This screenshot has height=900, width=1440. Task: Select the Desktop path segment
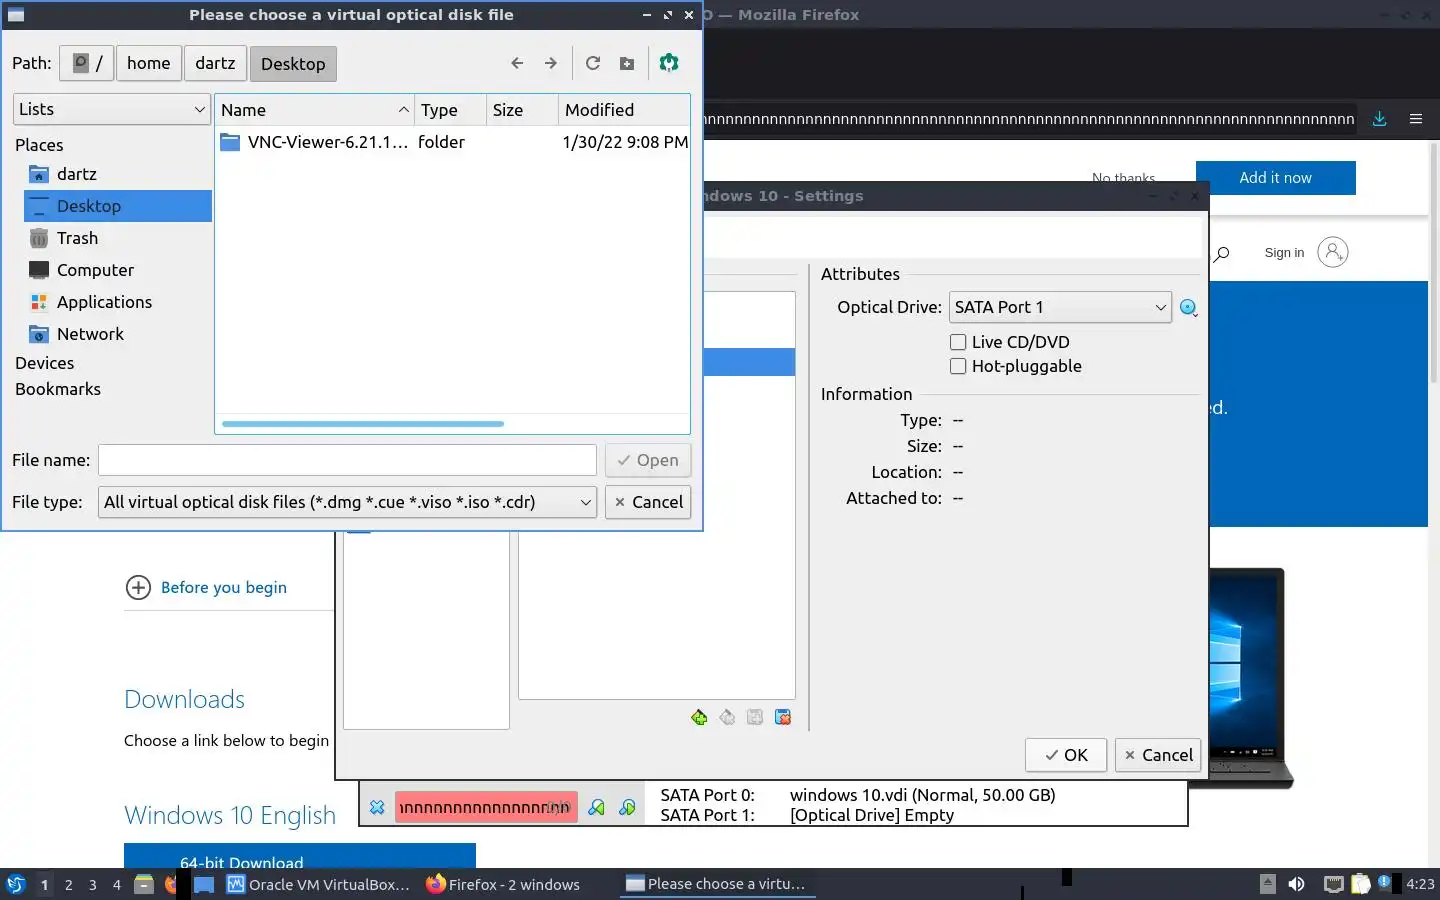click(x=293, y=63)
